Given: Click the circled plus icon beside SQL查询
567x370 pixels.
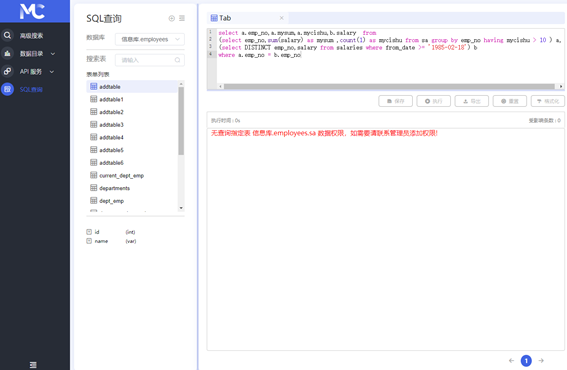Looking at the screenshot, I should 172,18.
